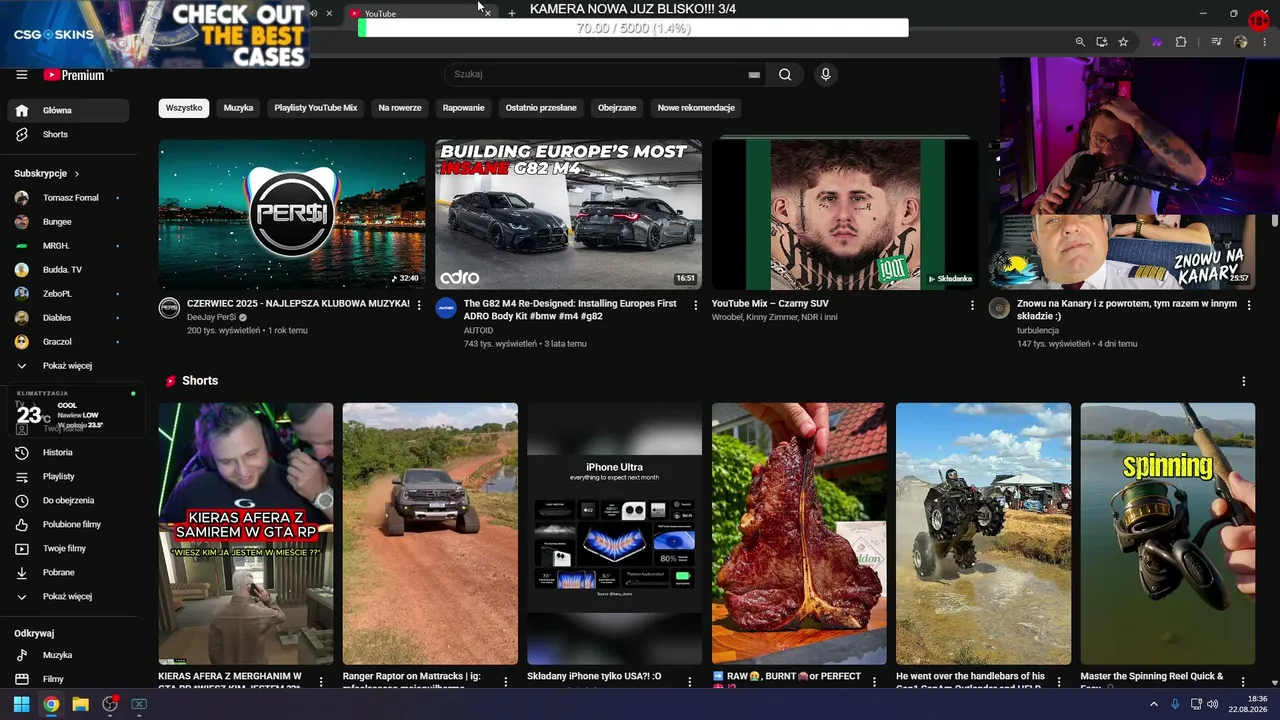This screenshot has height=720, width=1280.
Task: Open Polubione filmy liked videos
Action: point(68,524)
